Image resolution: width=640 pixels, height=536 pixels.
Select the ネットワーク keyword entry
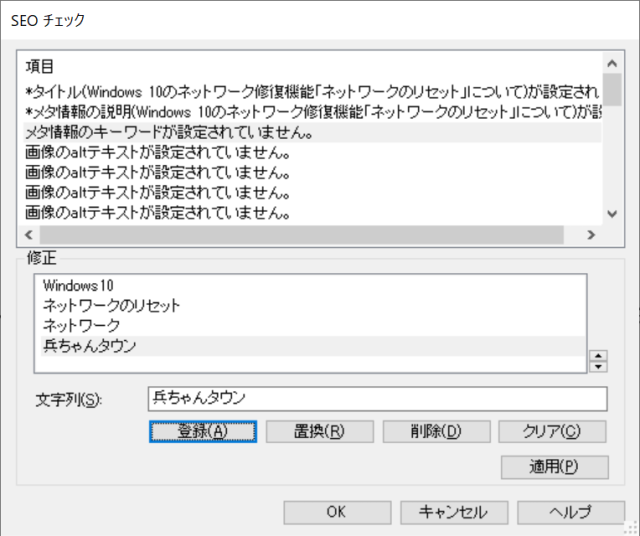point(313,326)
